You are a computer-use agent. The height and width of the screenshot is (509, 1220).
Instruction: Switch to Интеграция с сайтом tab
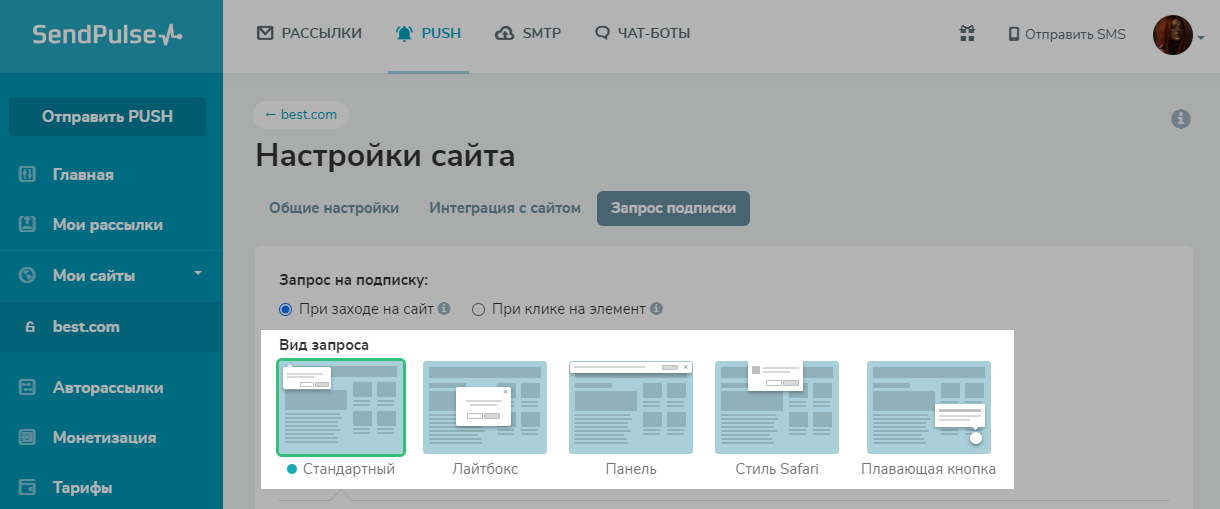click(x=505, y=208)
